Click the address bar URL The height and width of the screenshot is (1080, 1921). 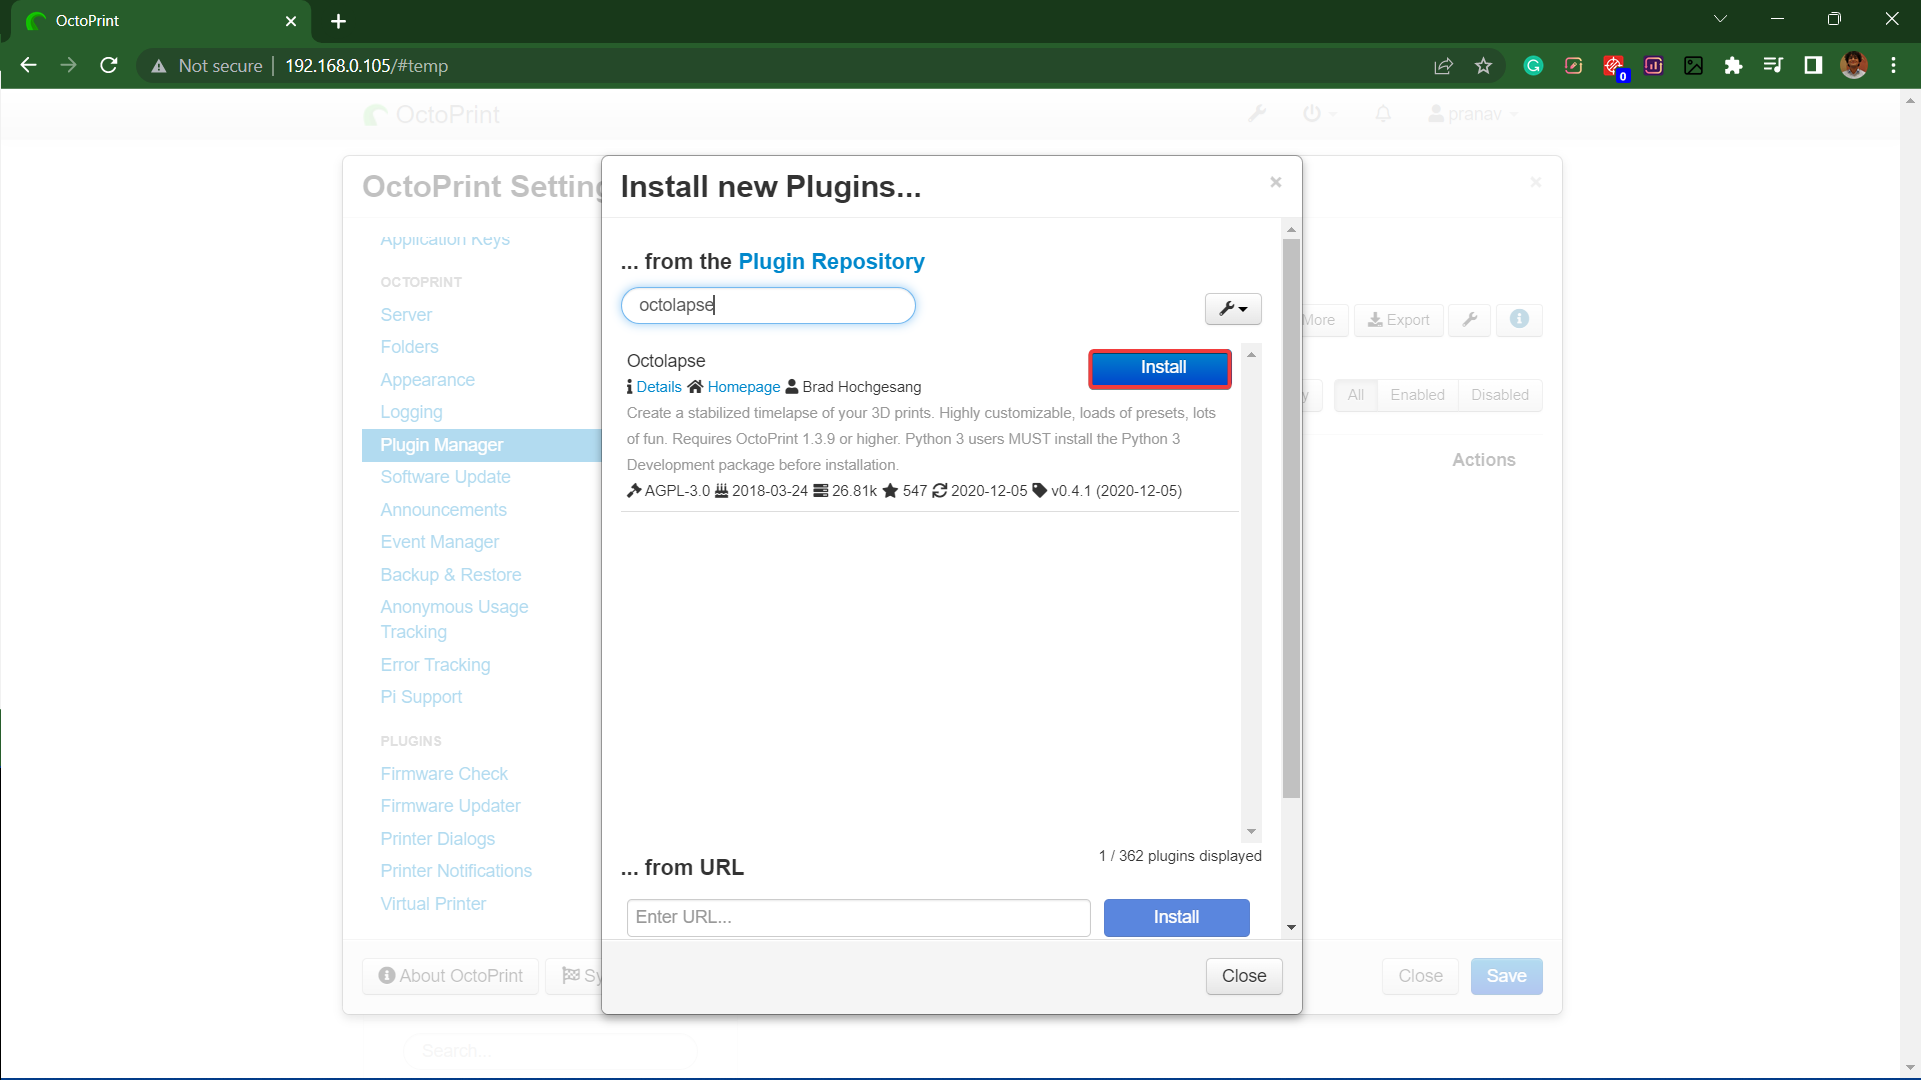pos(366,66)
